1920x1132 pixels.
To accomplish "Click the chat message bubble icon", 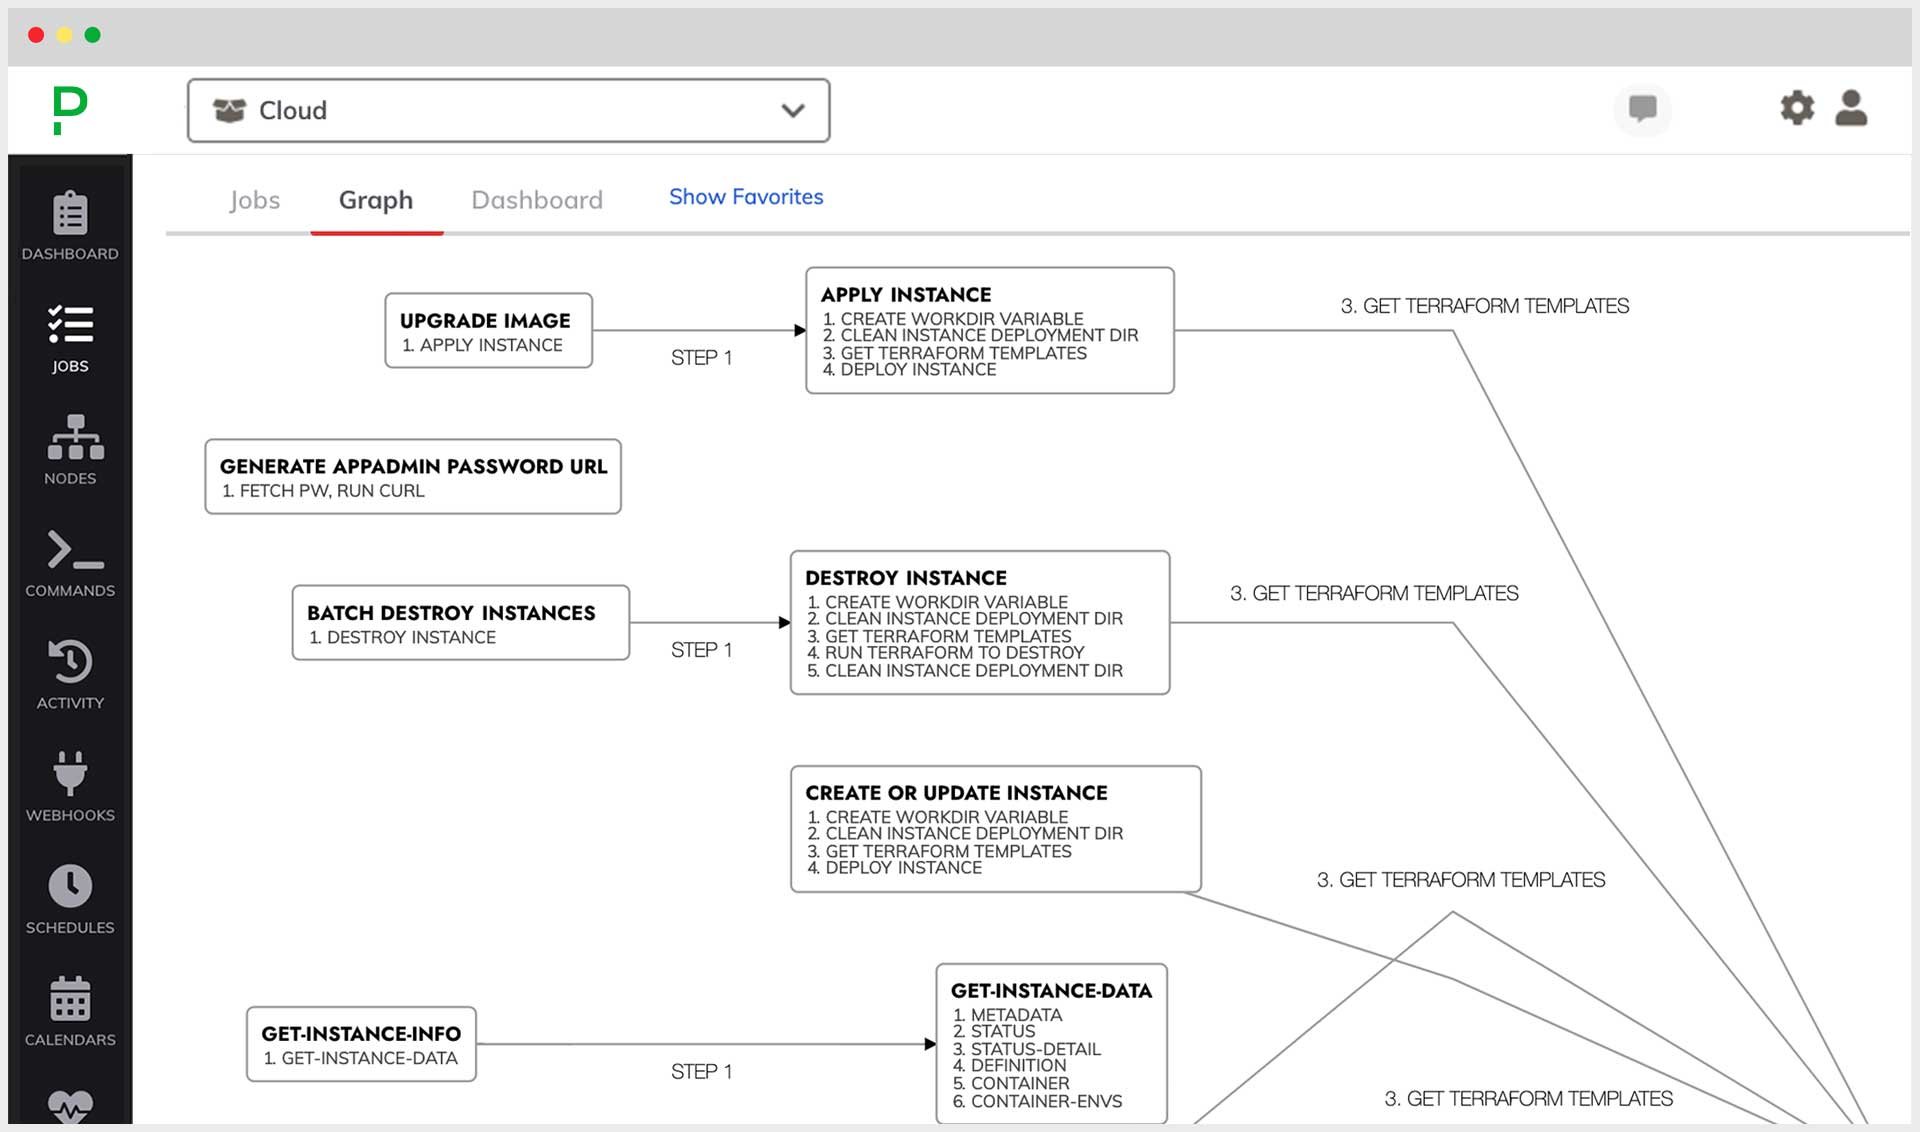I will [1642, 108].
